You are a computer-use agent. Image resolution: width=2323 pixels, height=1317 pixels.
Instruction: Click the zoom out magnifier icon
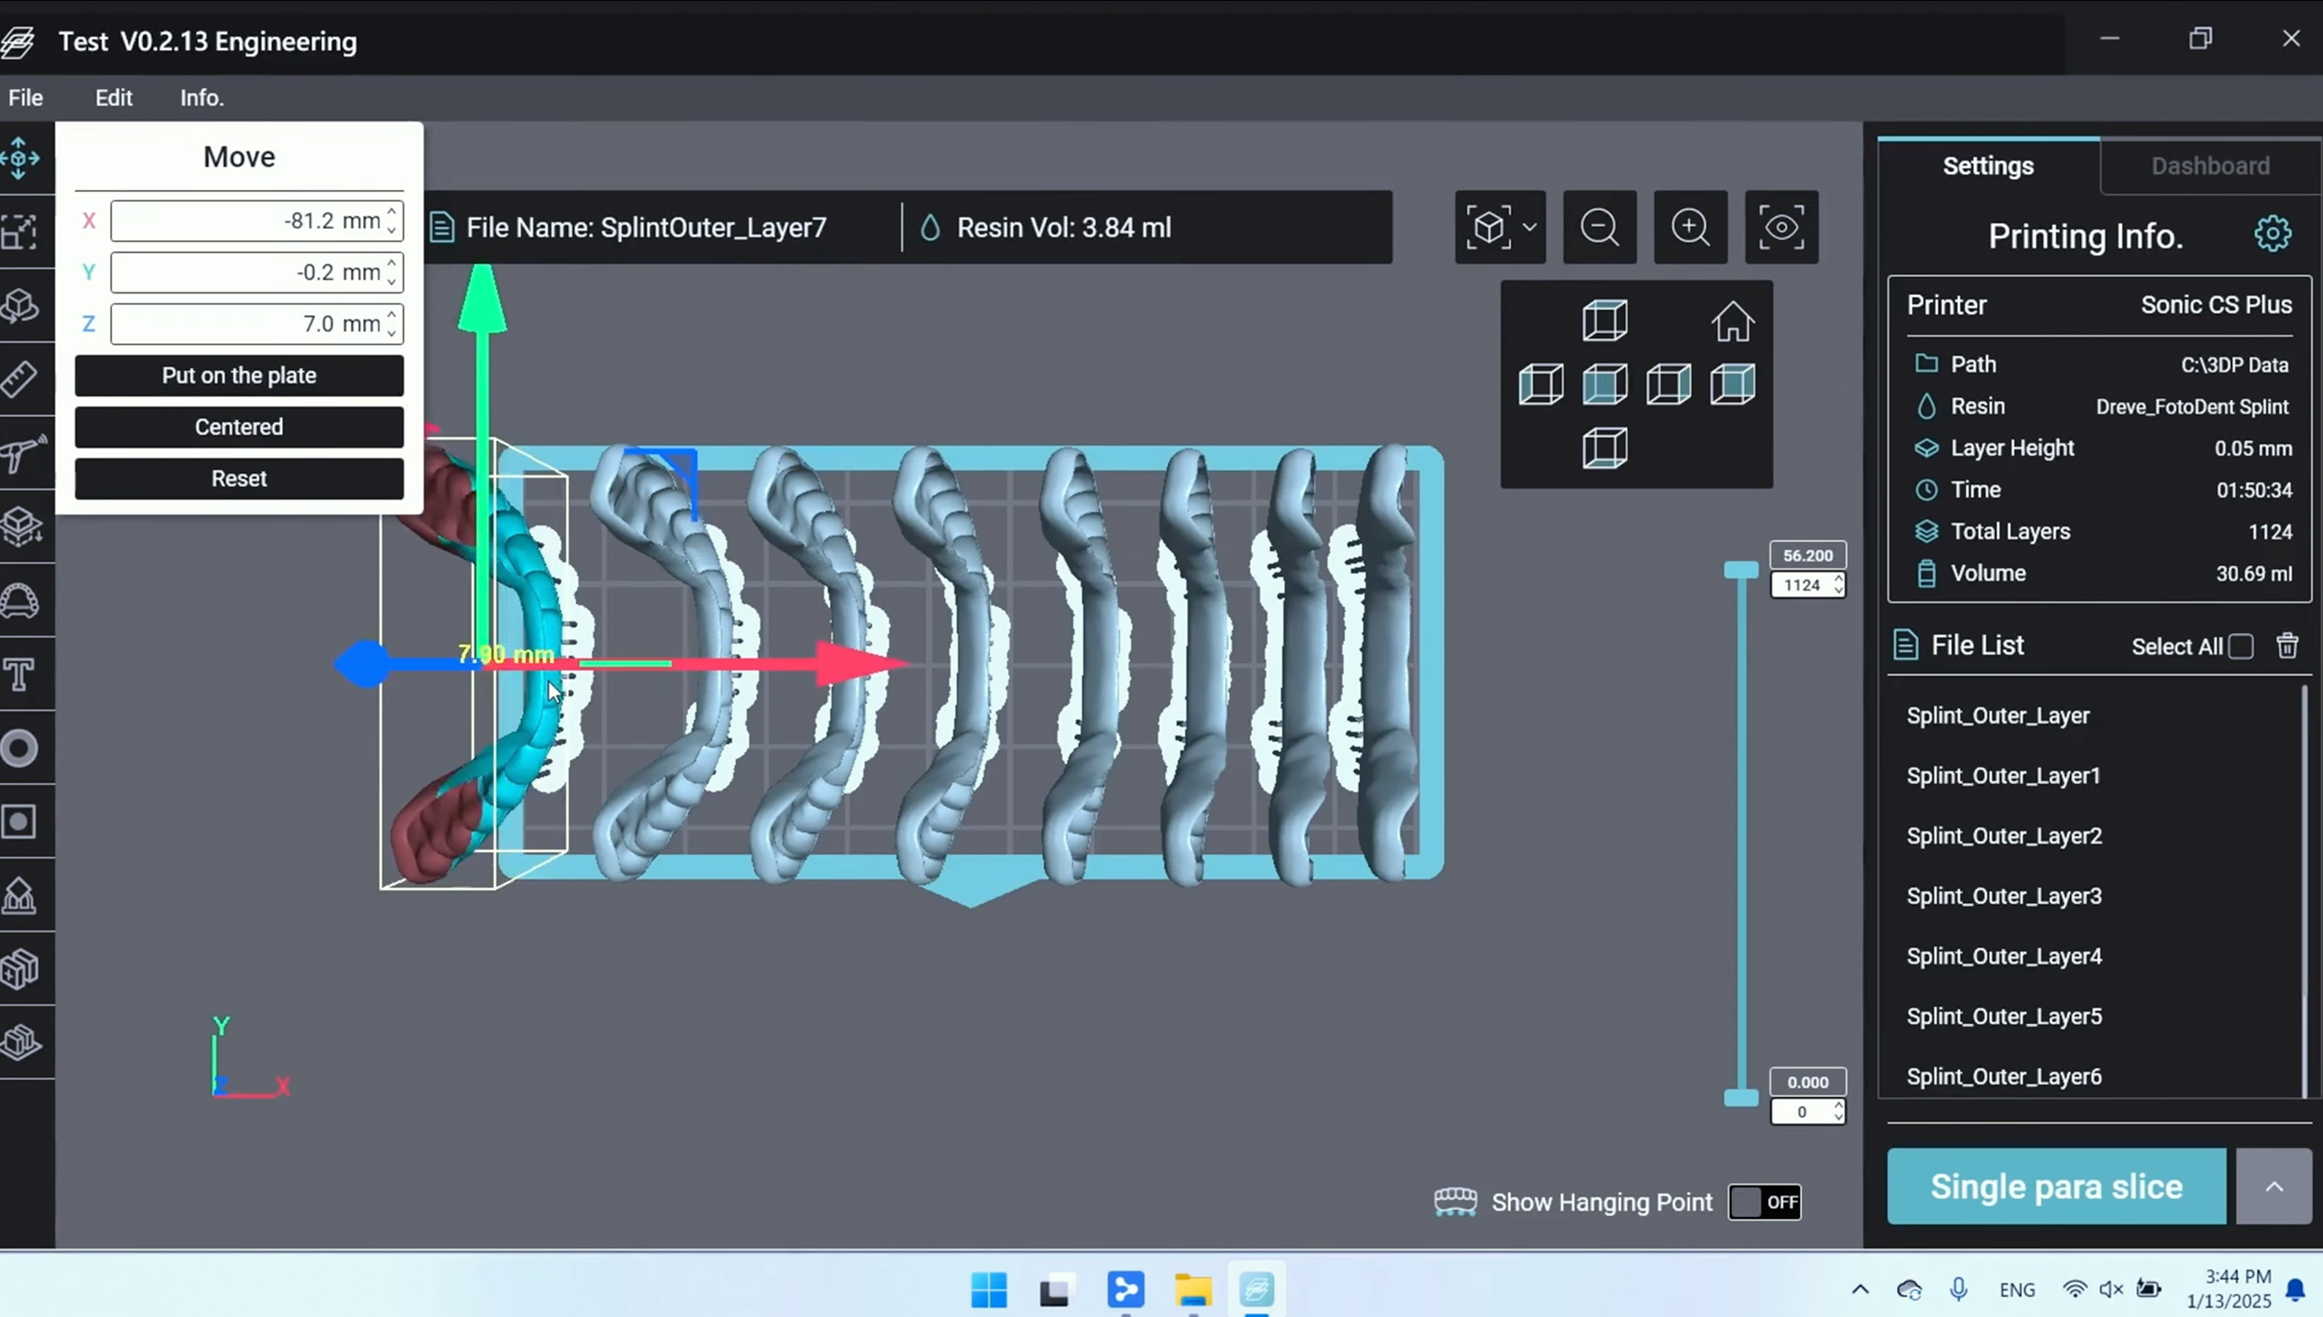tap(1599, 227)
